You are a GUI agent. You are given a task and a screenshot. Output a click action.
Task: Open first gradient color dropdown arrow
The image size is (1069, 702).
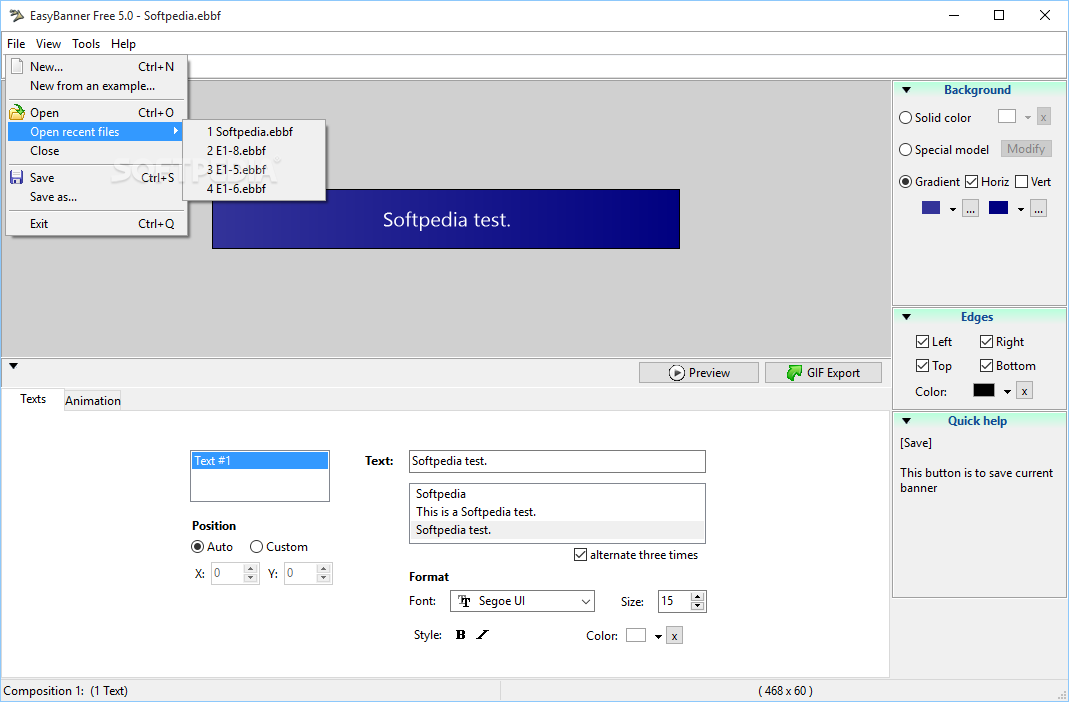pos(952,209)
